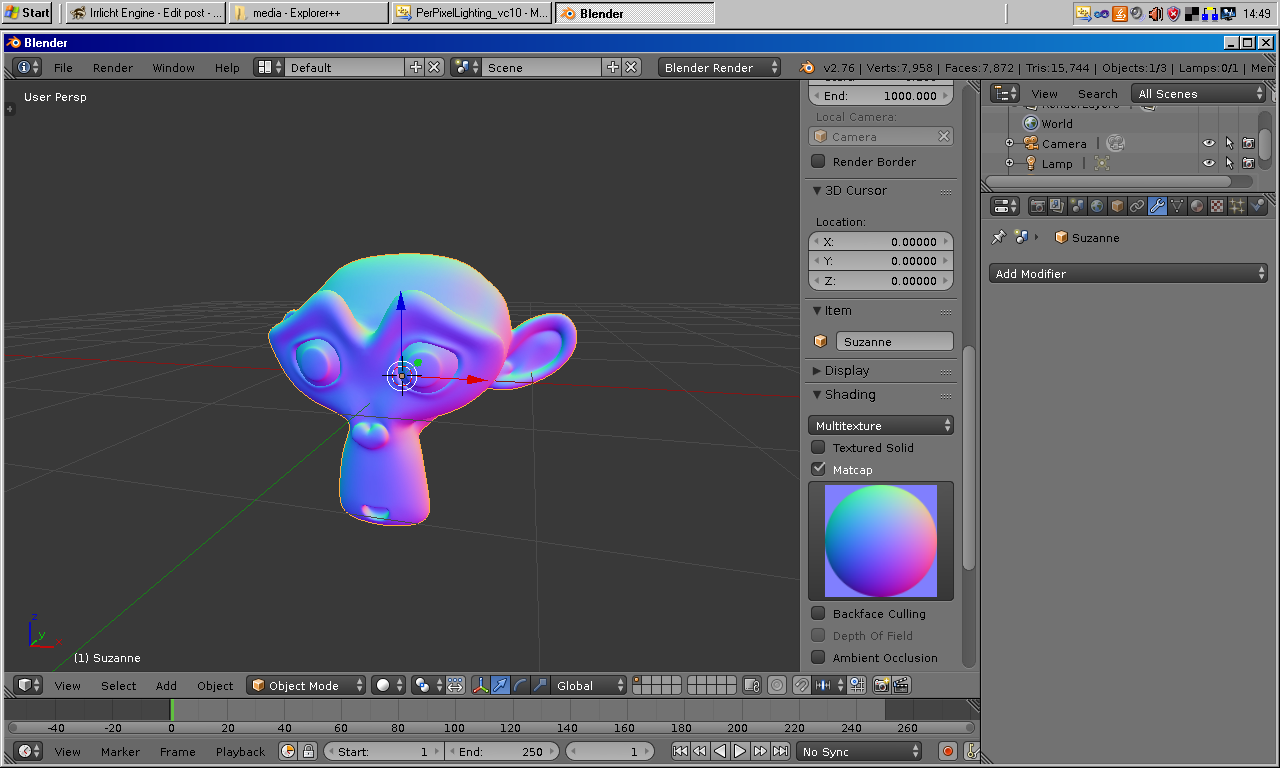The height and width of the screenshot is (768, 1280).
Task: Enable Ambient Occlusion checkbox
Action: pos(818,657)
